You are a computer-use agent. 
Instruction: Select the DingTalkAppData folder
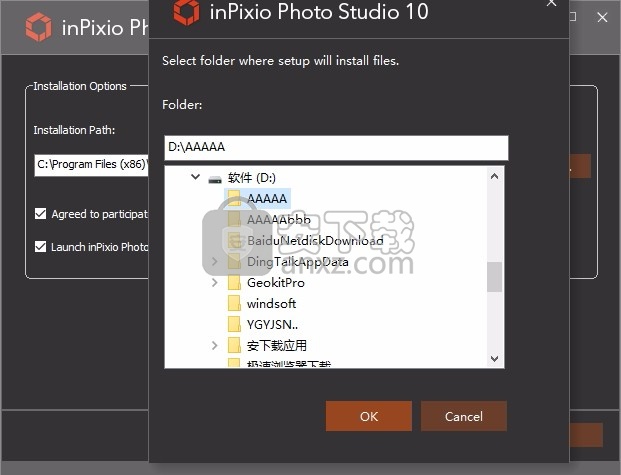298,261
